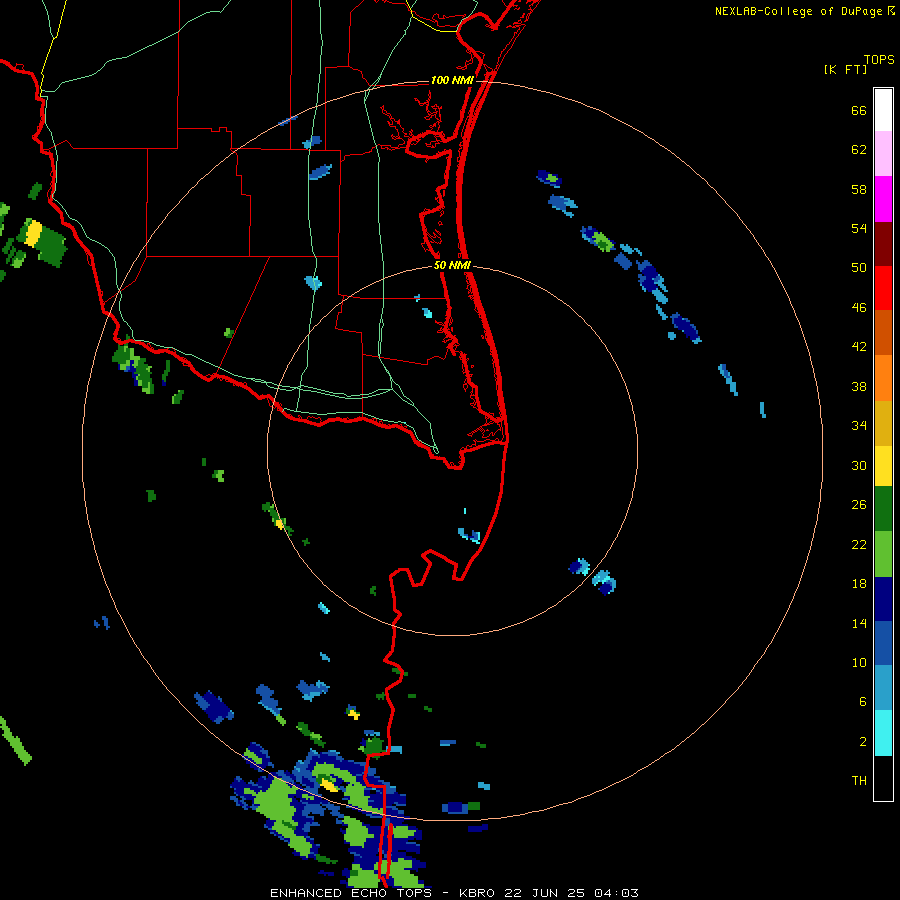
Task: Click the legend value 38
Action: 859,386
